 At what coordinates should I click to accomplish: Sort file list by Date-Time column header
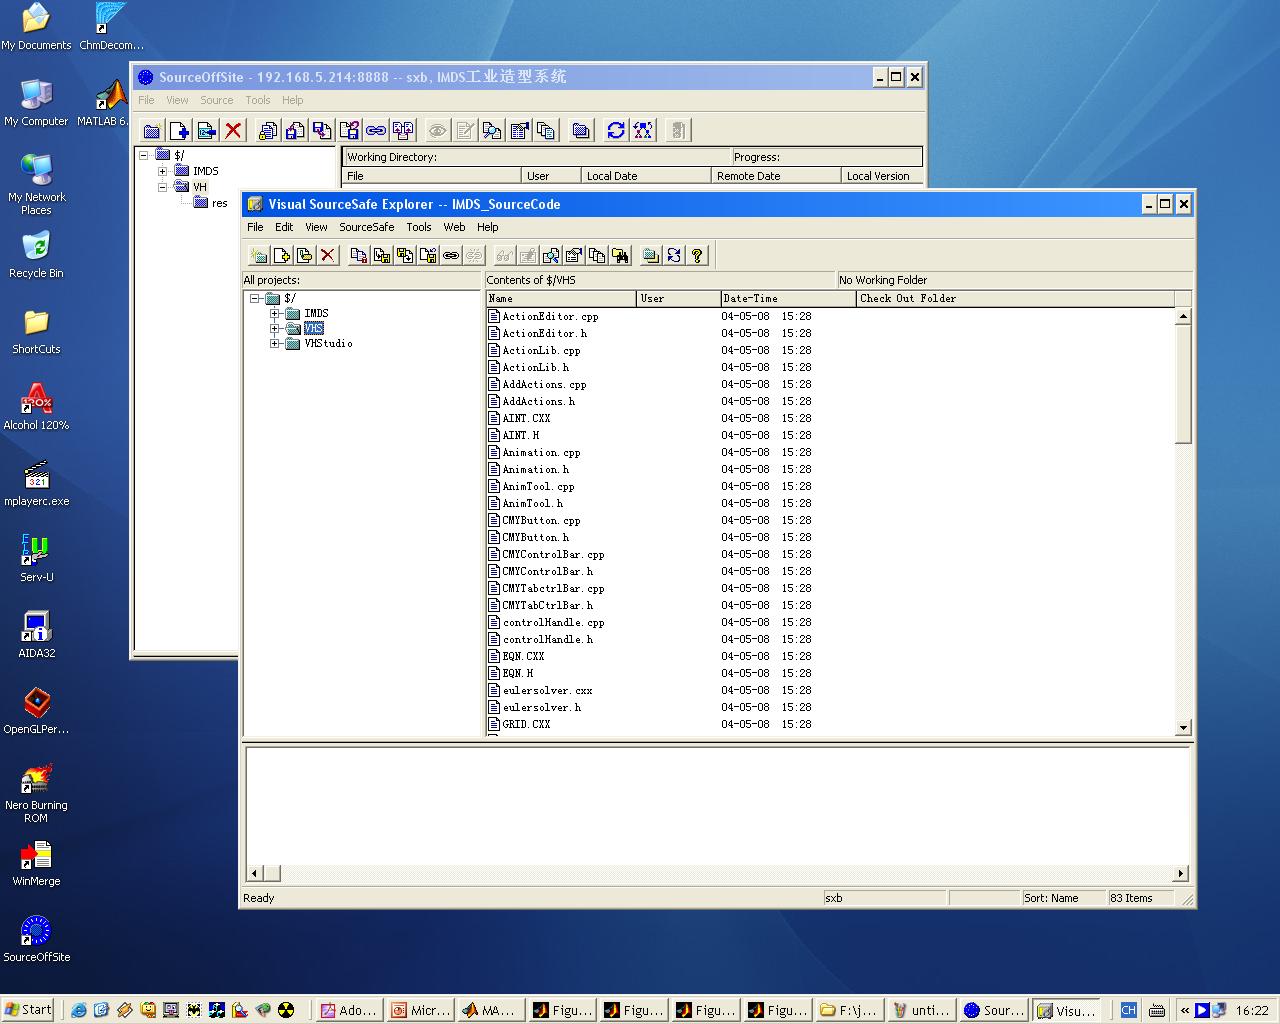(x=787, y=298)
